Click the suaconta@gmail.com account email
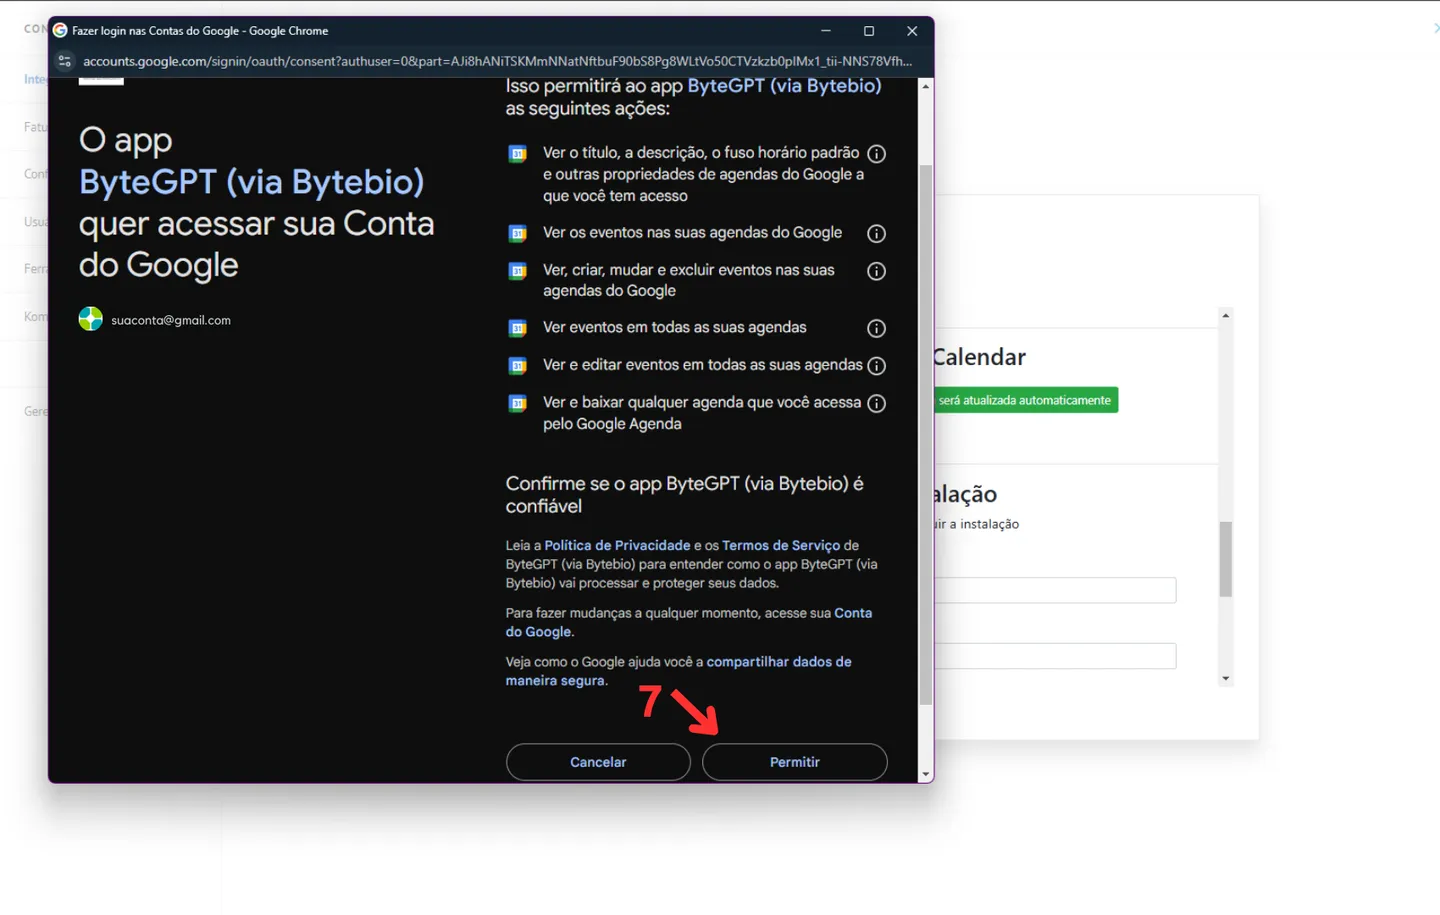 (x=171, y=320)
